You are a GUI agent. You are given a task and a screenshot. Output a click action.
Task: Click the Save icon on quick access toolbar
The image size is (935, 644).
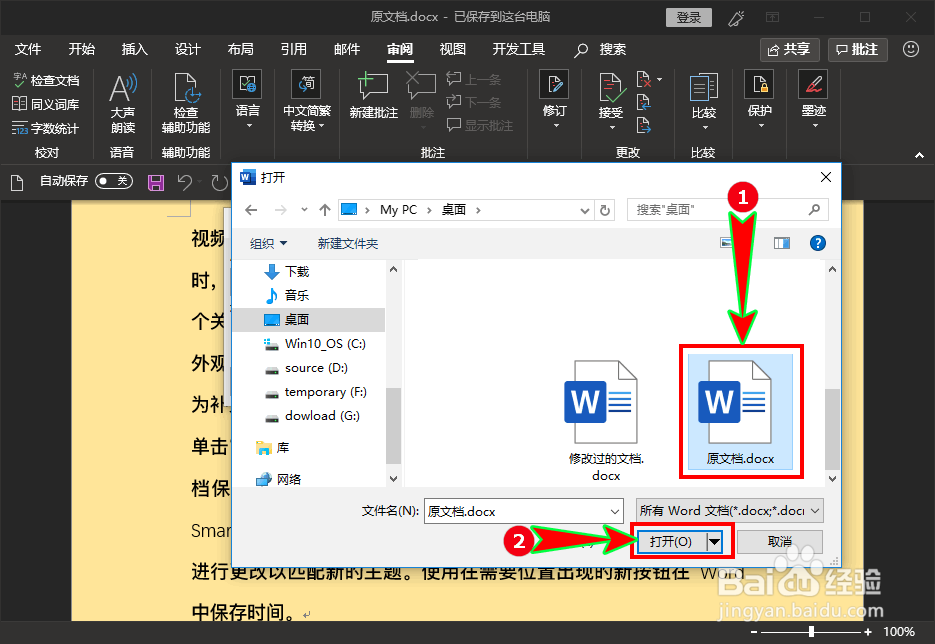pos(155,182)
